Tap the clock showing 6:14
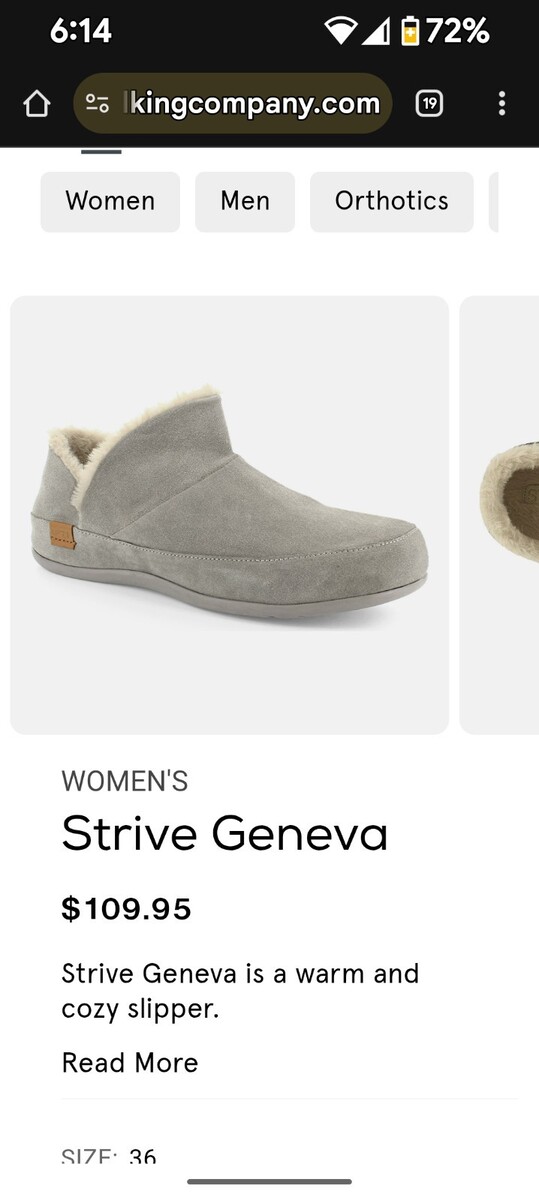 [x=80, y=31]
